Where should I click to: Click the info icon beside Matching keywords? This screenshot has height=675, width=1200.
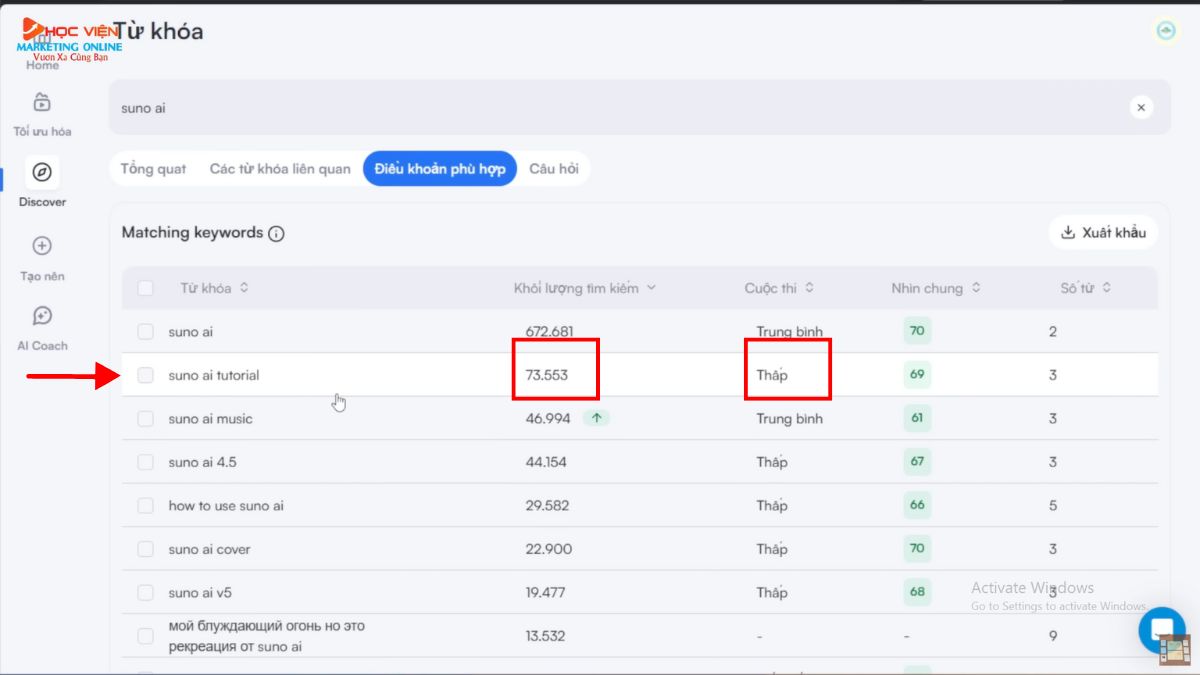(277, 234)
